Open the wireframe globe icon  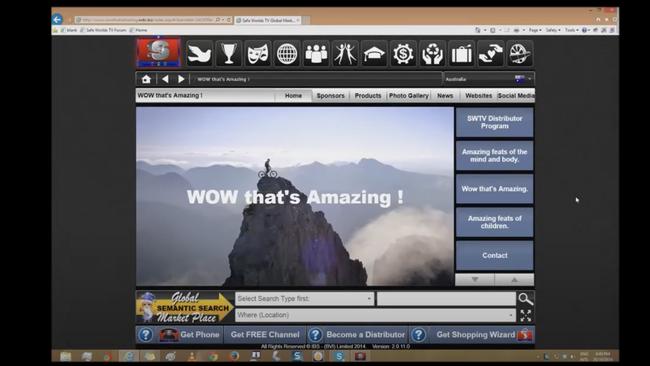(287, 53)
